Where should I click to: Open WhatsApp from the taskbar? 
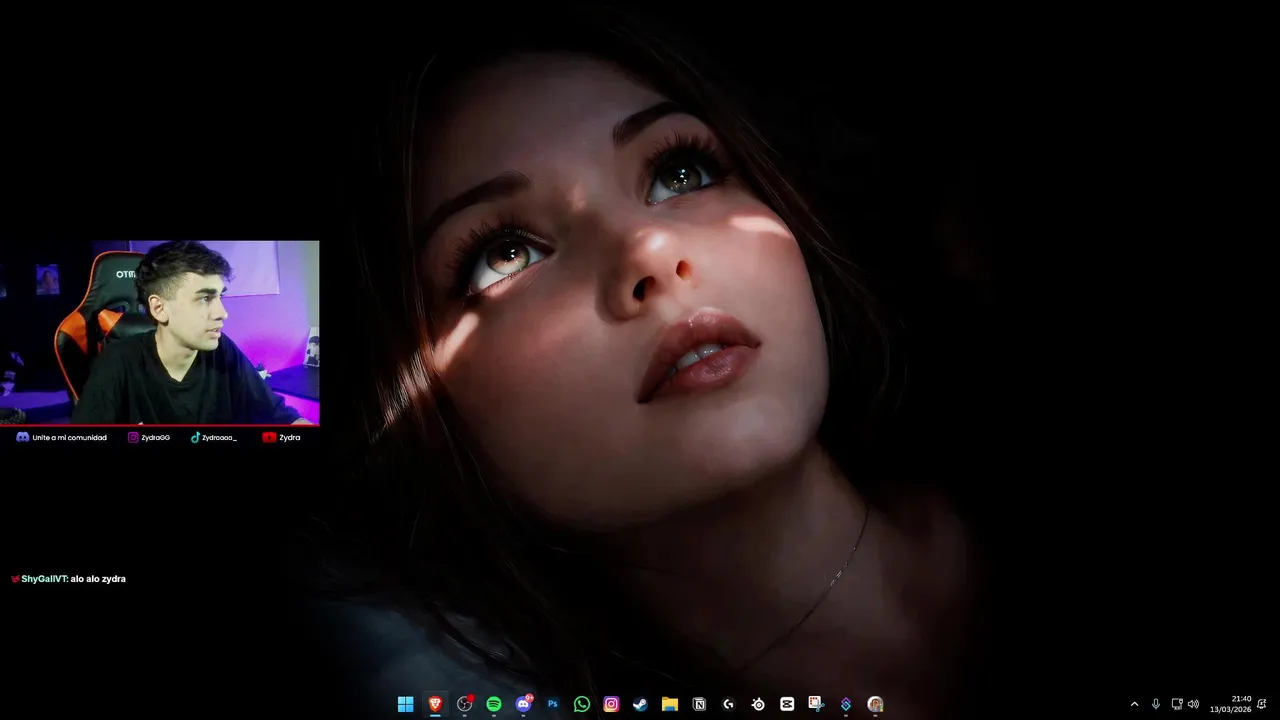click(x=582, y=704)
